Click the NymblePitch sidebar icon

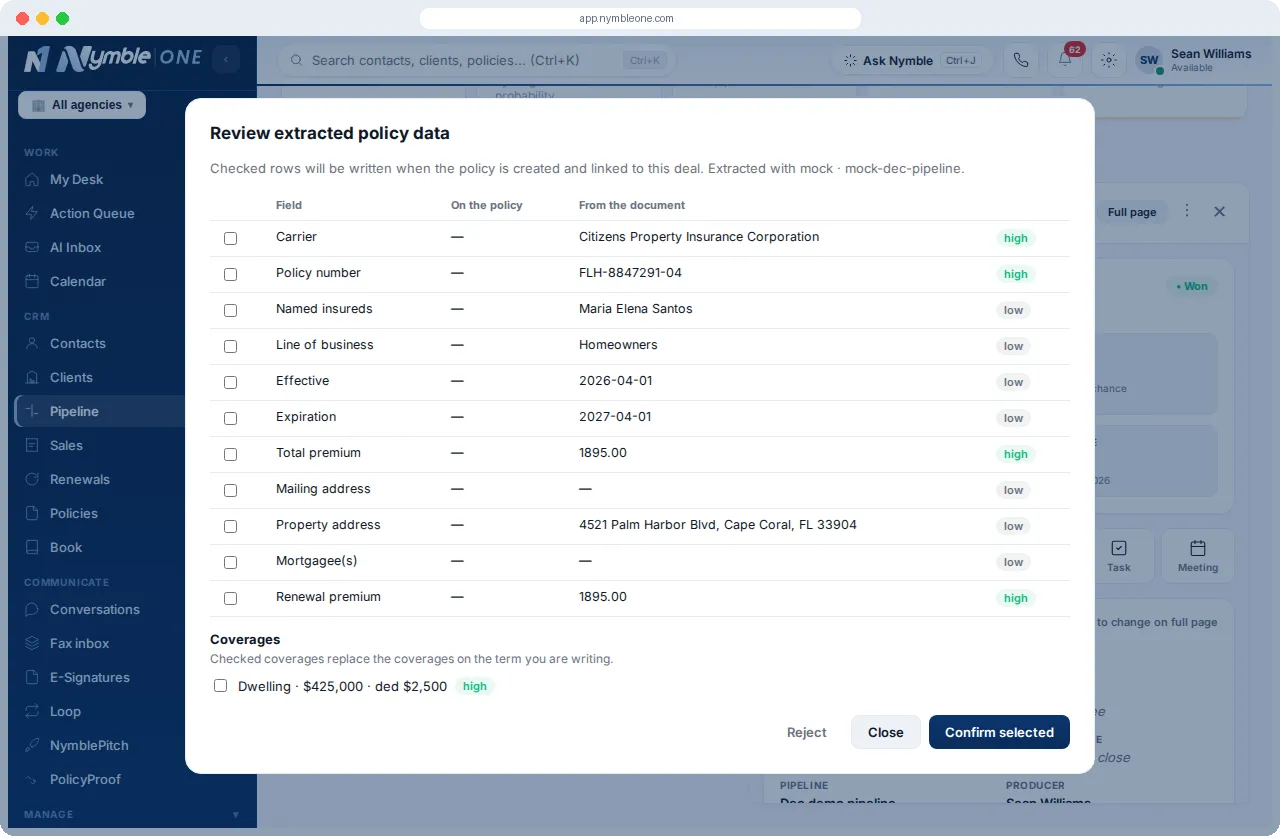pyautogui.click(x=32, y=746)
